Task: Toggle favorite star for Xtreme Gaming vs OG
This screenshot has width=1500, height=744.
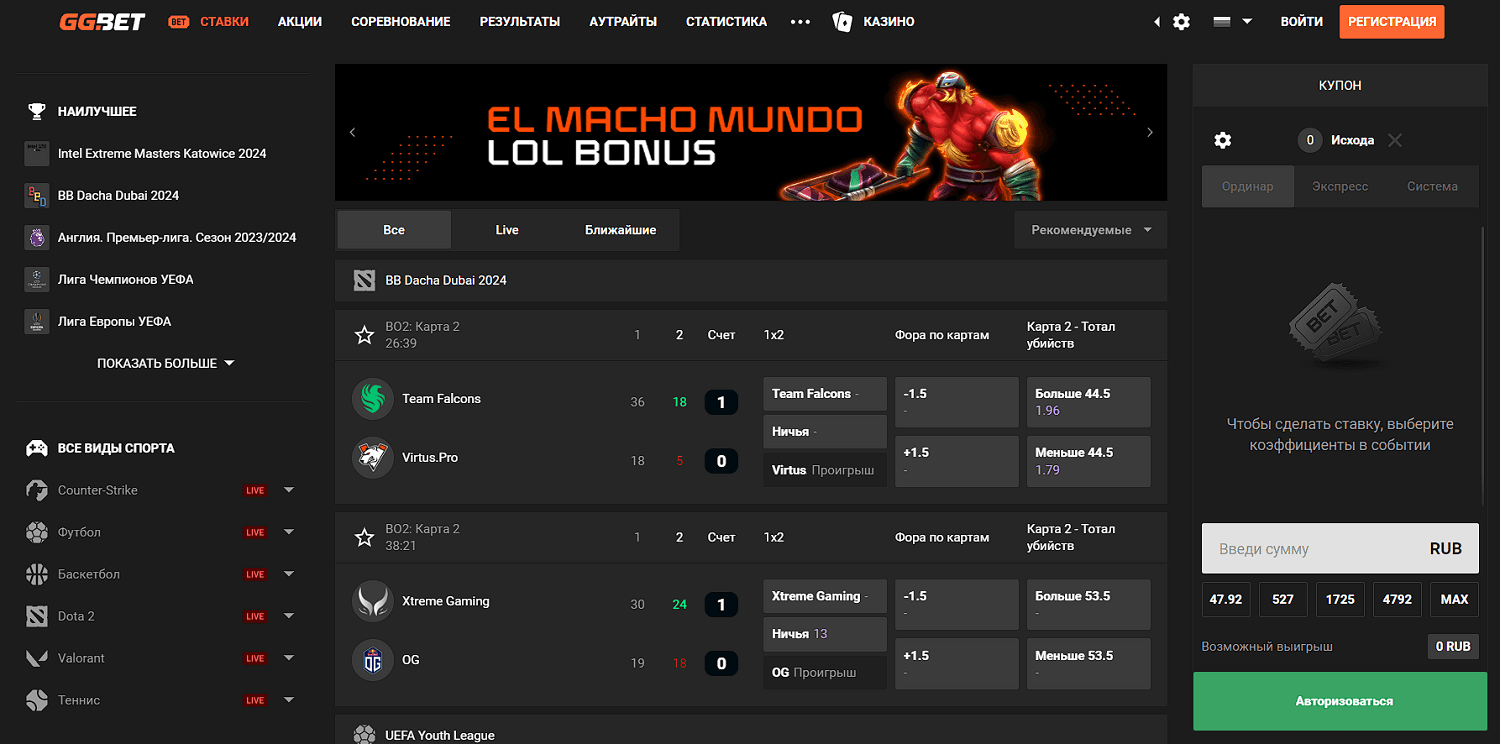Action: tap(365, 537)
